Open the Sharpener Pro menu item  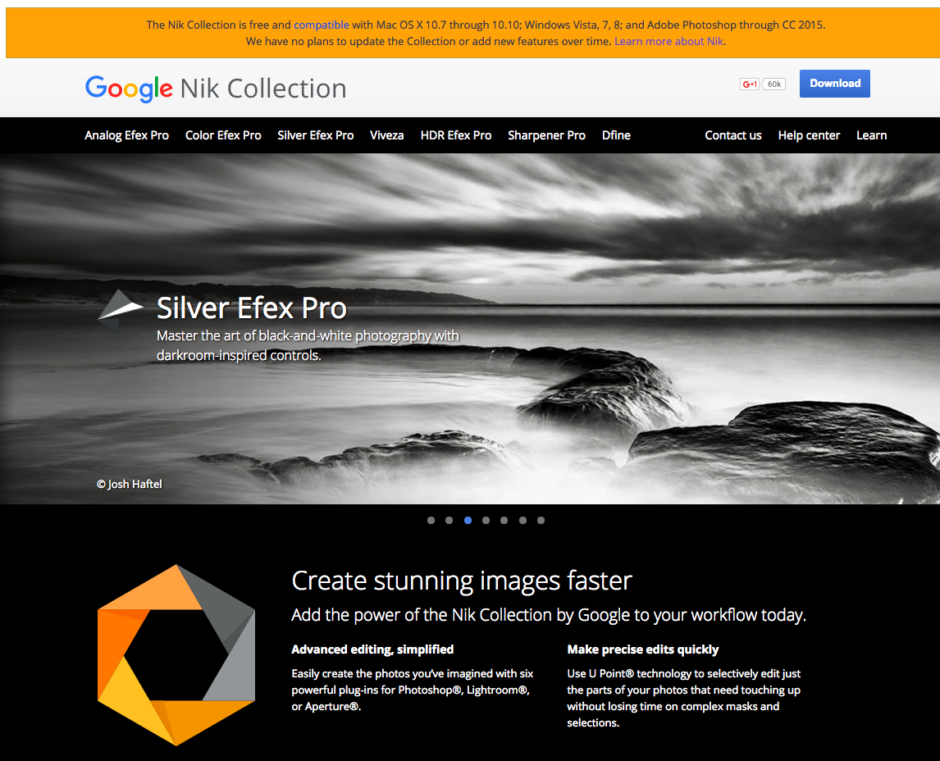546,136
